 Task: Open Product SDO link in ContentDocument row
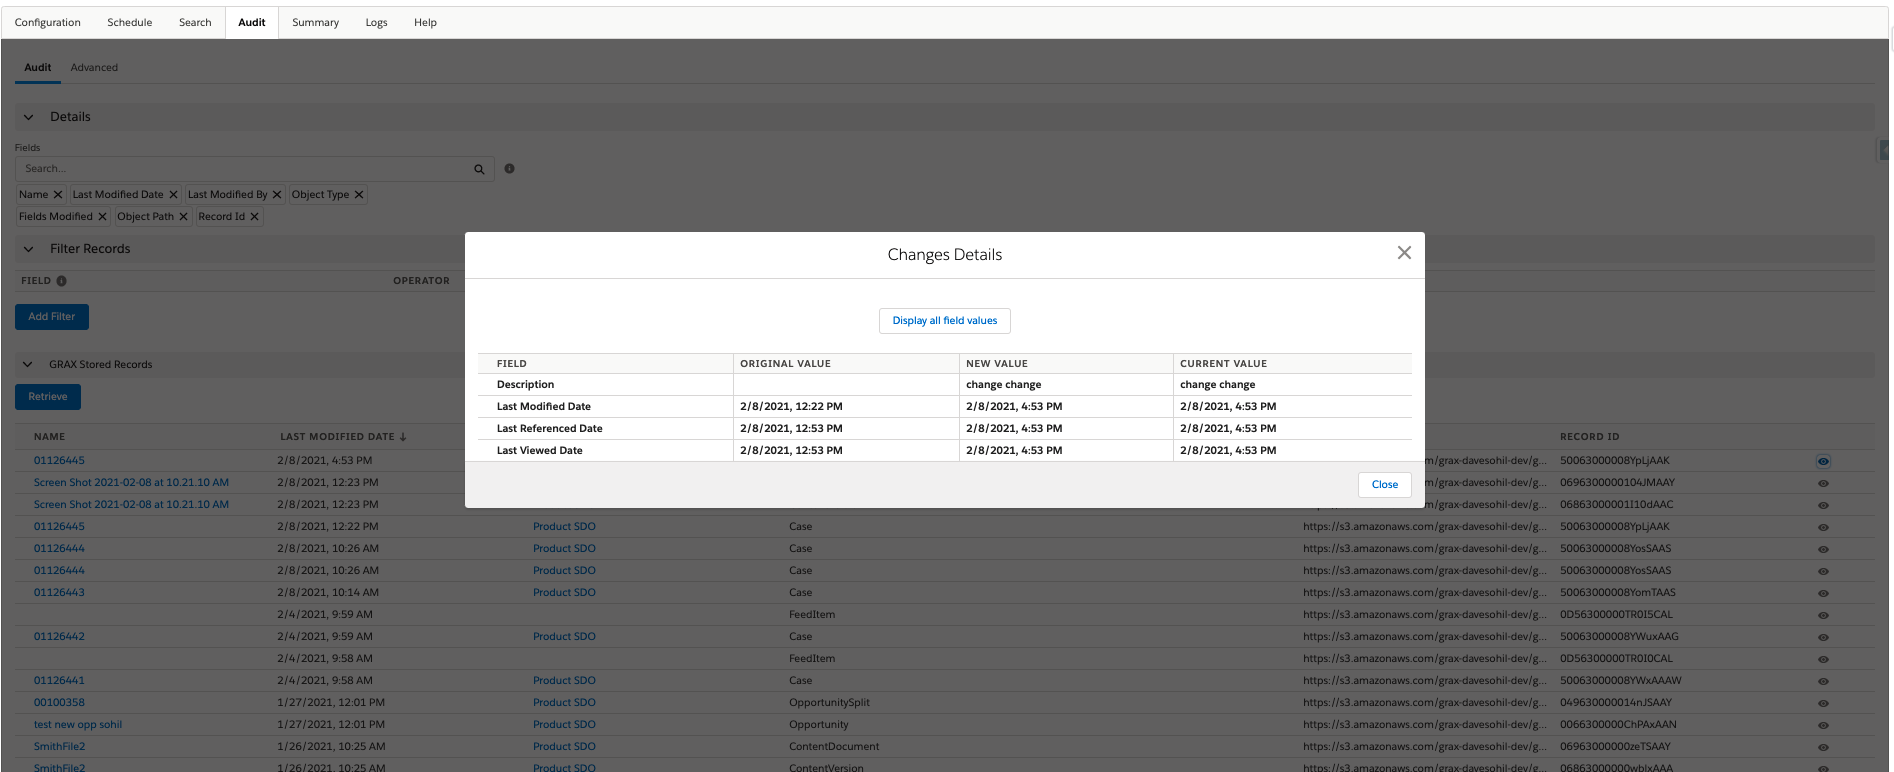click(564, 747)
